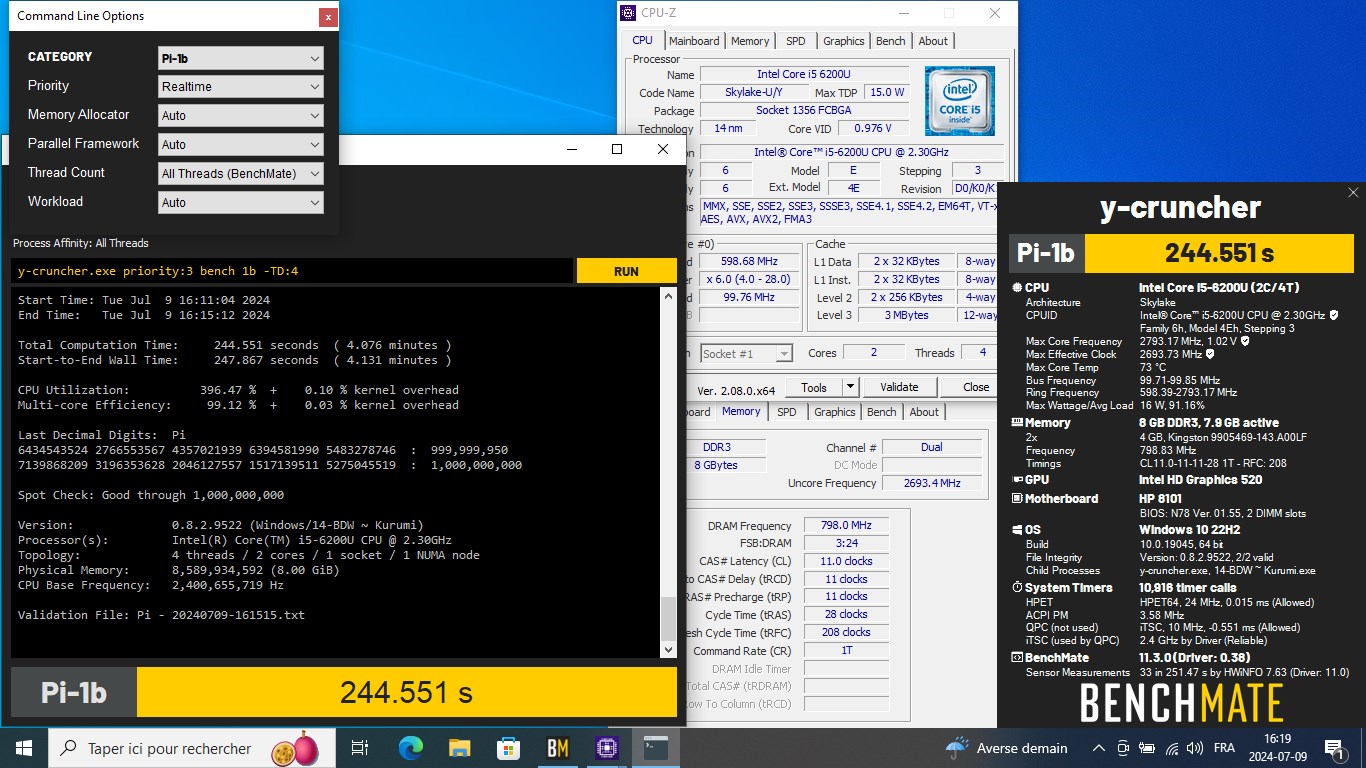Switch to BenchMate via its taskbar icon
Image resolution: width=1366 pixels, height=768 pixels.
pyautogui.click(x=557, y=747)
